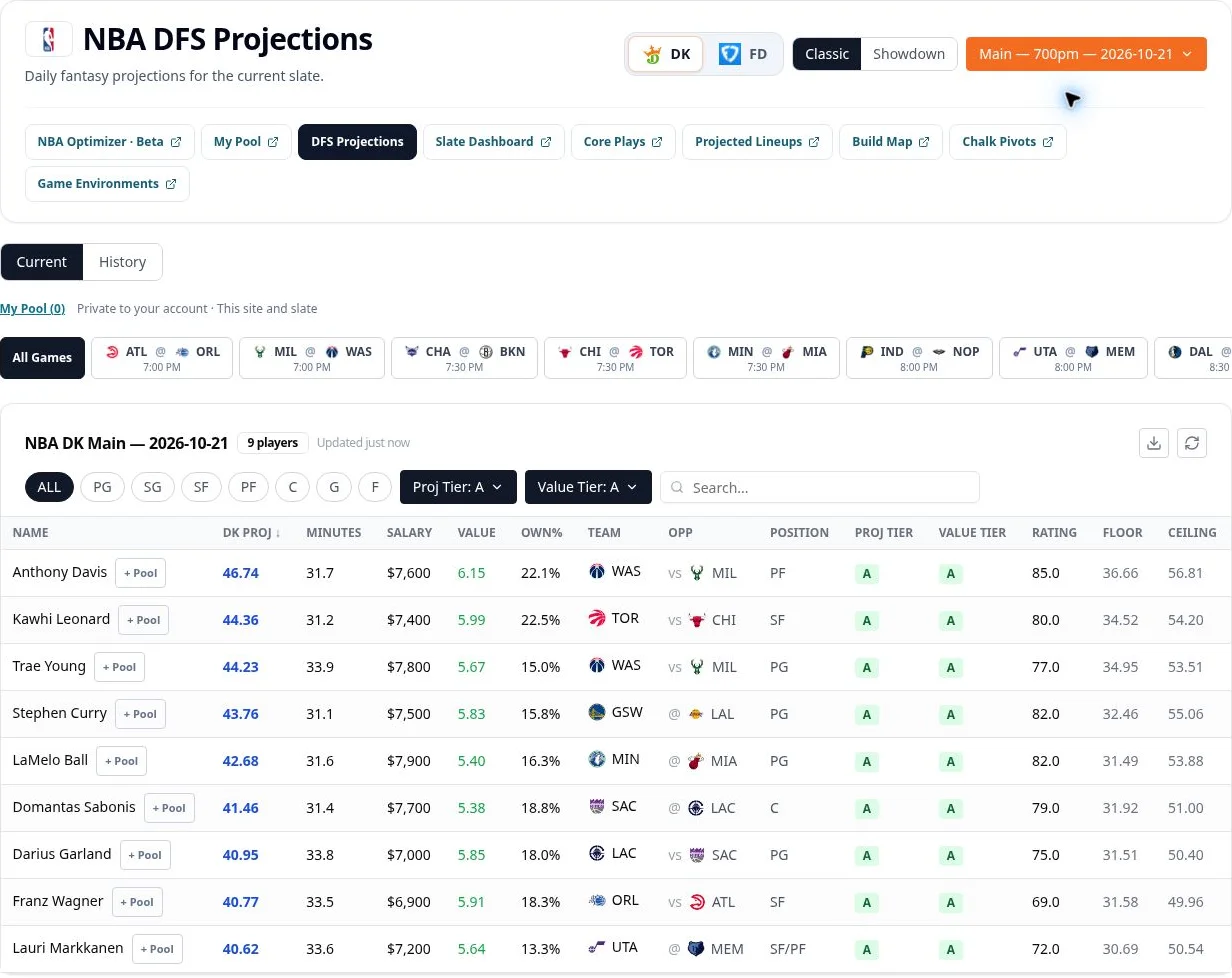
Task: Click the external-link icon on NBA Optimizer Beta
Action: [176, 142]
